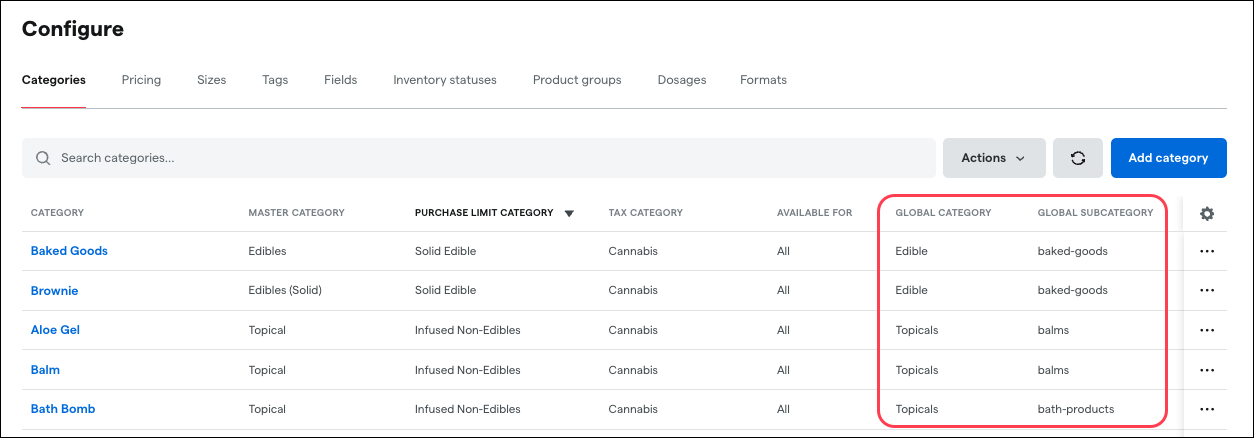Open the more options menu for Baked Goods
The width and height of the screenshot is (1254, 438).
[x=1207, y=251]
